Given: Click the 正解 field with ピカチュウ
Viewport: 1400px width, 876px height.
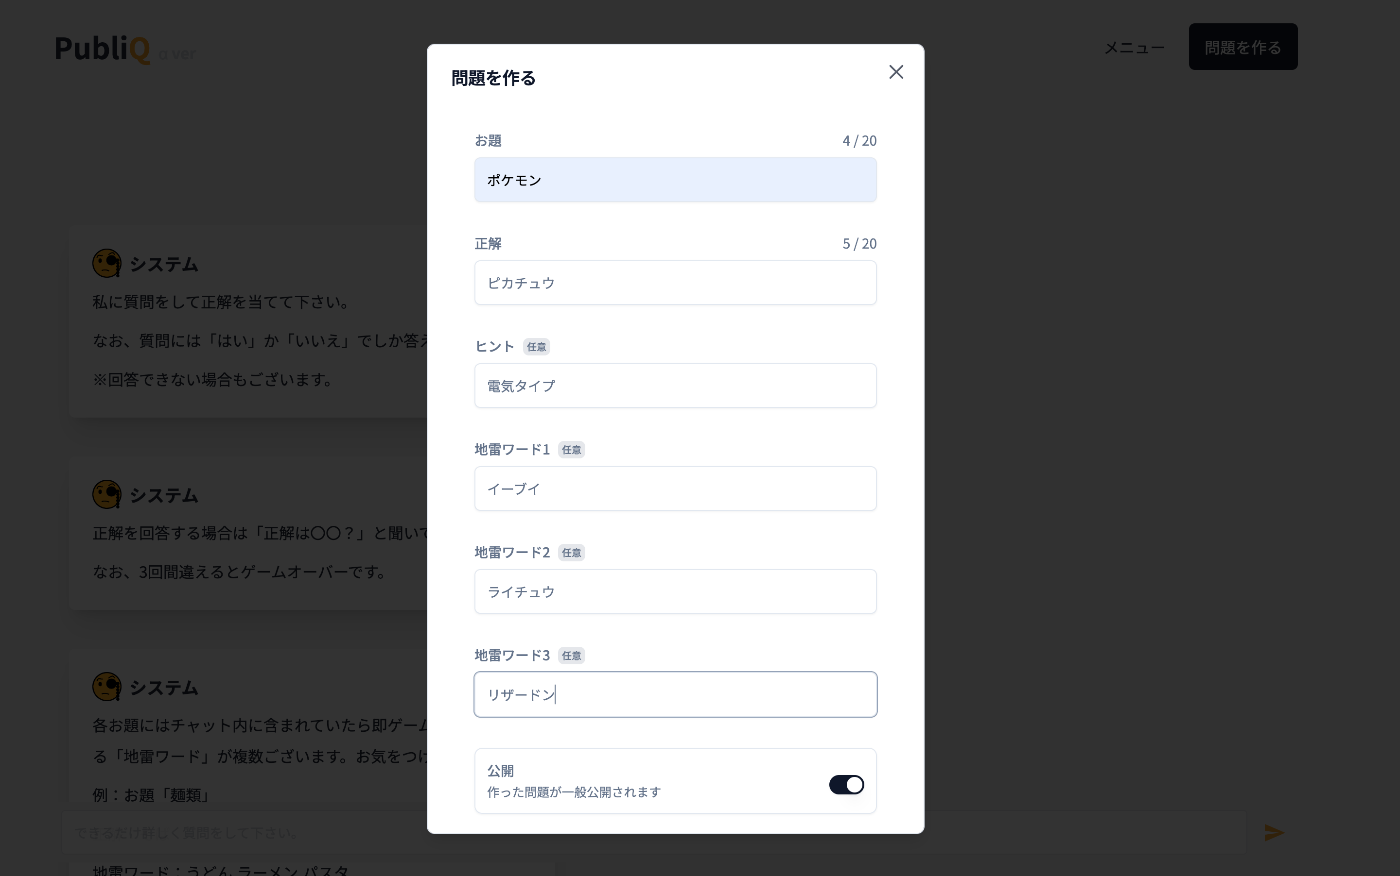Looking at the screenshot, I should (x=675, y=283).
